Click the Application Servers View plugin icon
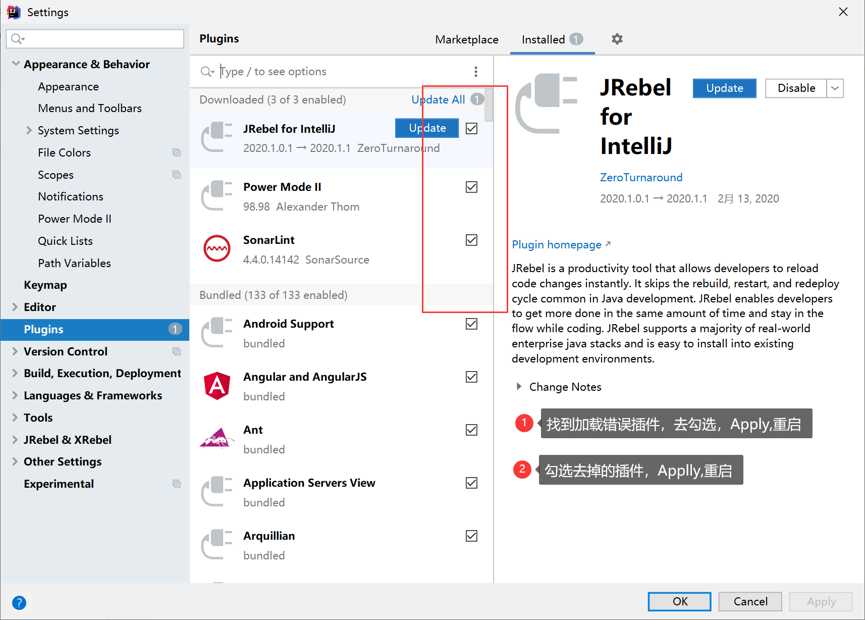Image resolution: width=865 pixels, height=620 pixels. coord(217,491)
